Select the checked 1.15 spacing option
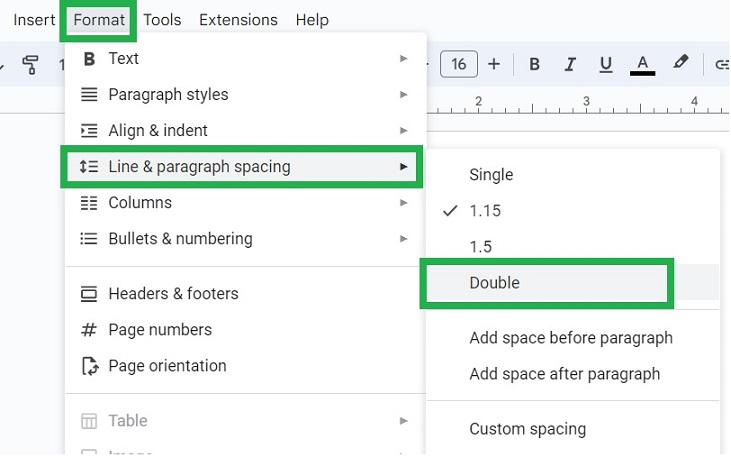731x457 pixels. point(485,211)
